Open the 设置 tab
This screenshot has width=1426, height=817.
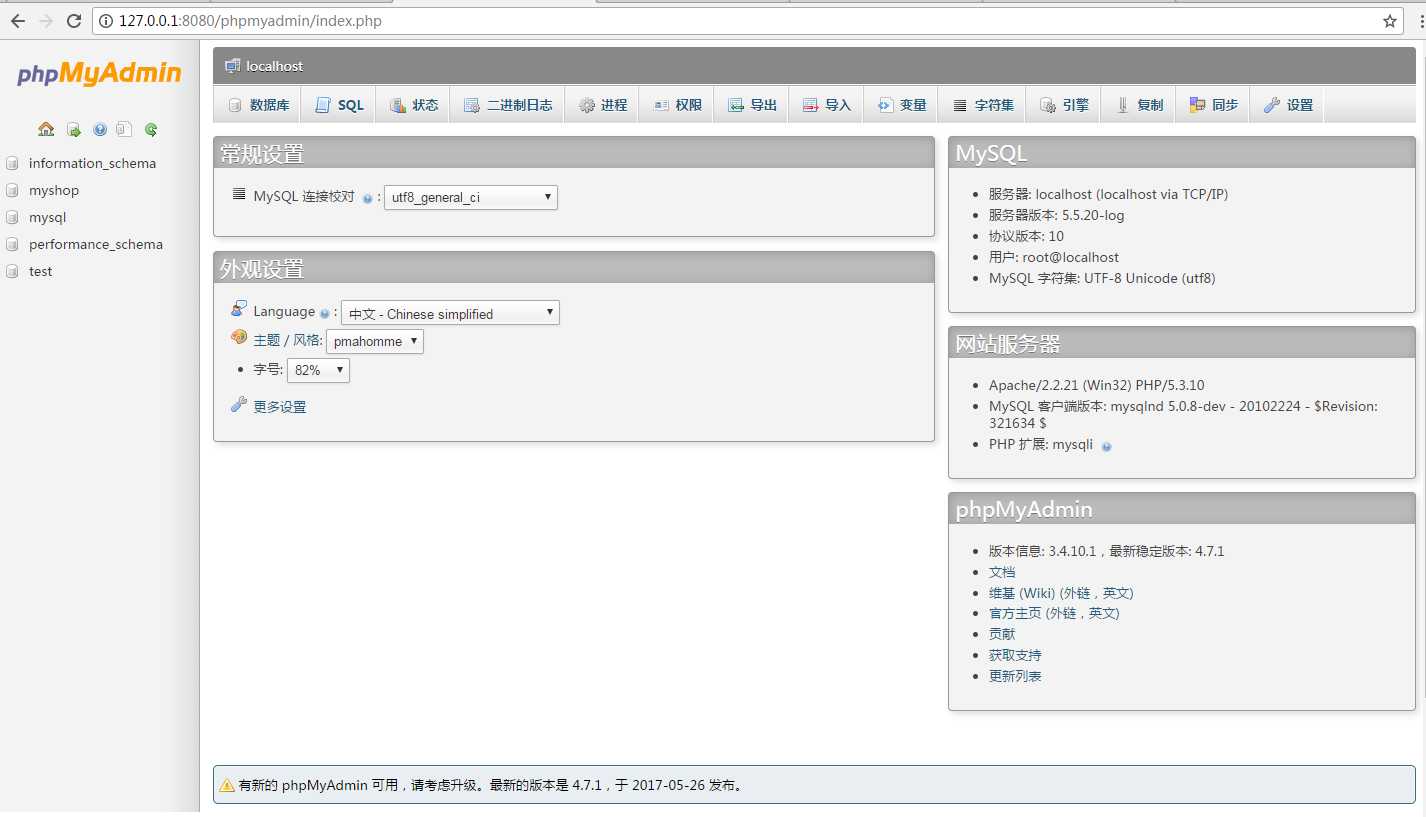(1288, 105)
